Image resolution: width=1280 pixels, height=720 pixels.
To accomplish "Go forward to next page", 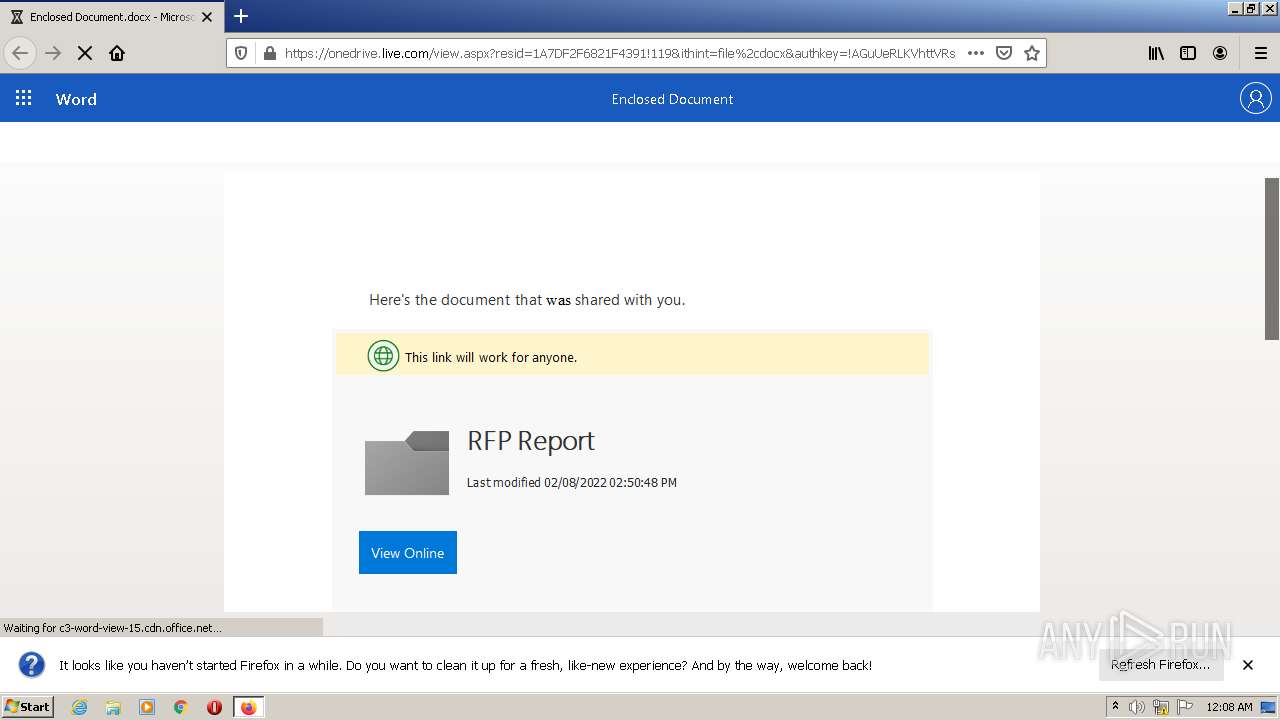I will [x=53, y=53].
